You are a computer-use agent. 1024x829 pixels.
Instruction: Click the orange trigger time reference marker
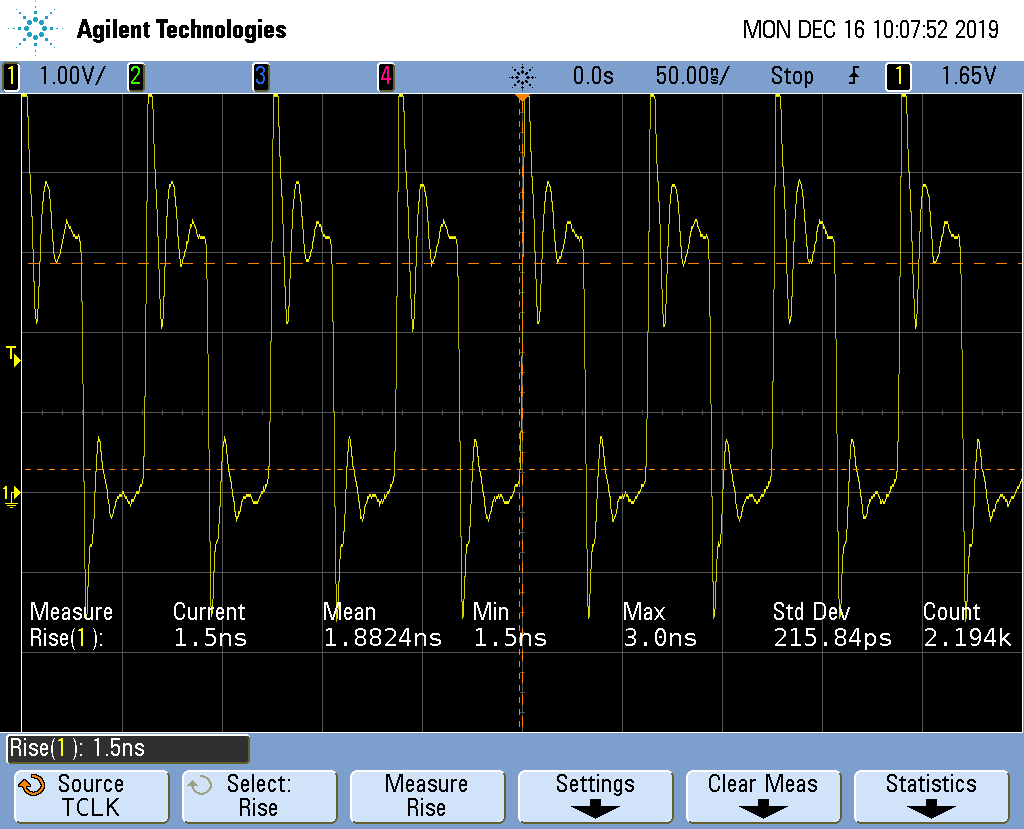pyautogui.click(x=521, y=99)
